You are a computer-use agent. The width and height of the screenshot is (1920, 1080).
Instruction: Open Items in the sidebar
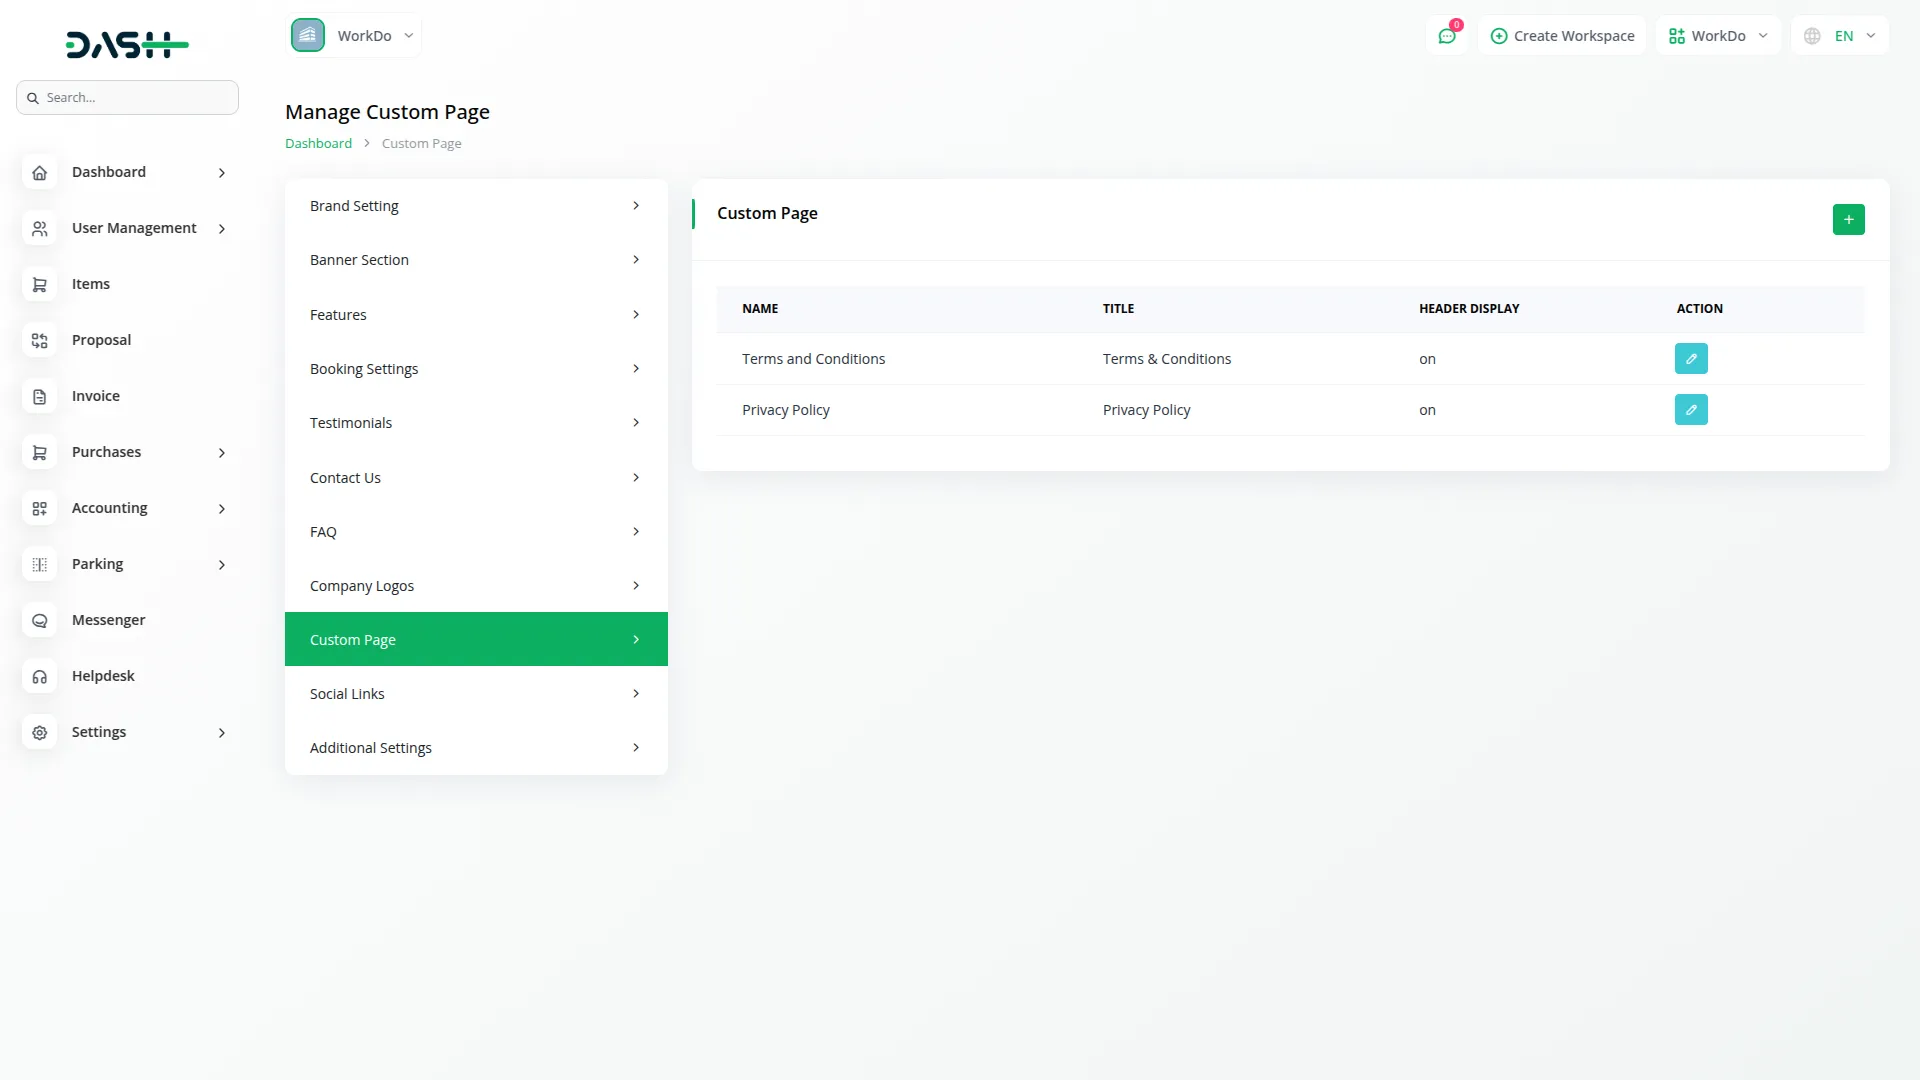point(90,284)
